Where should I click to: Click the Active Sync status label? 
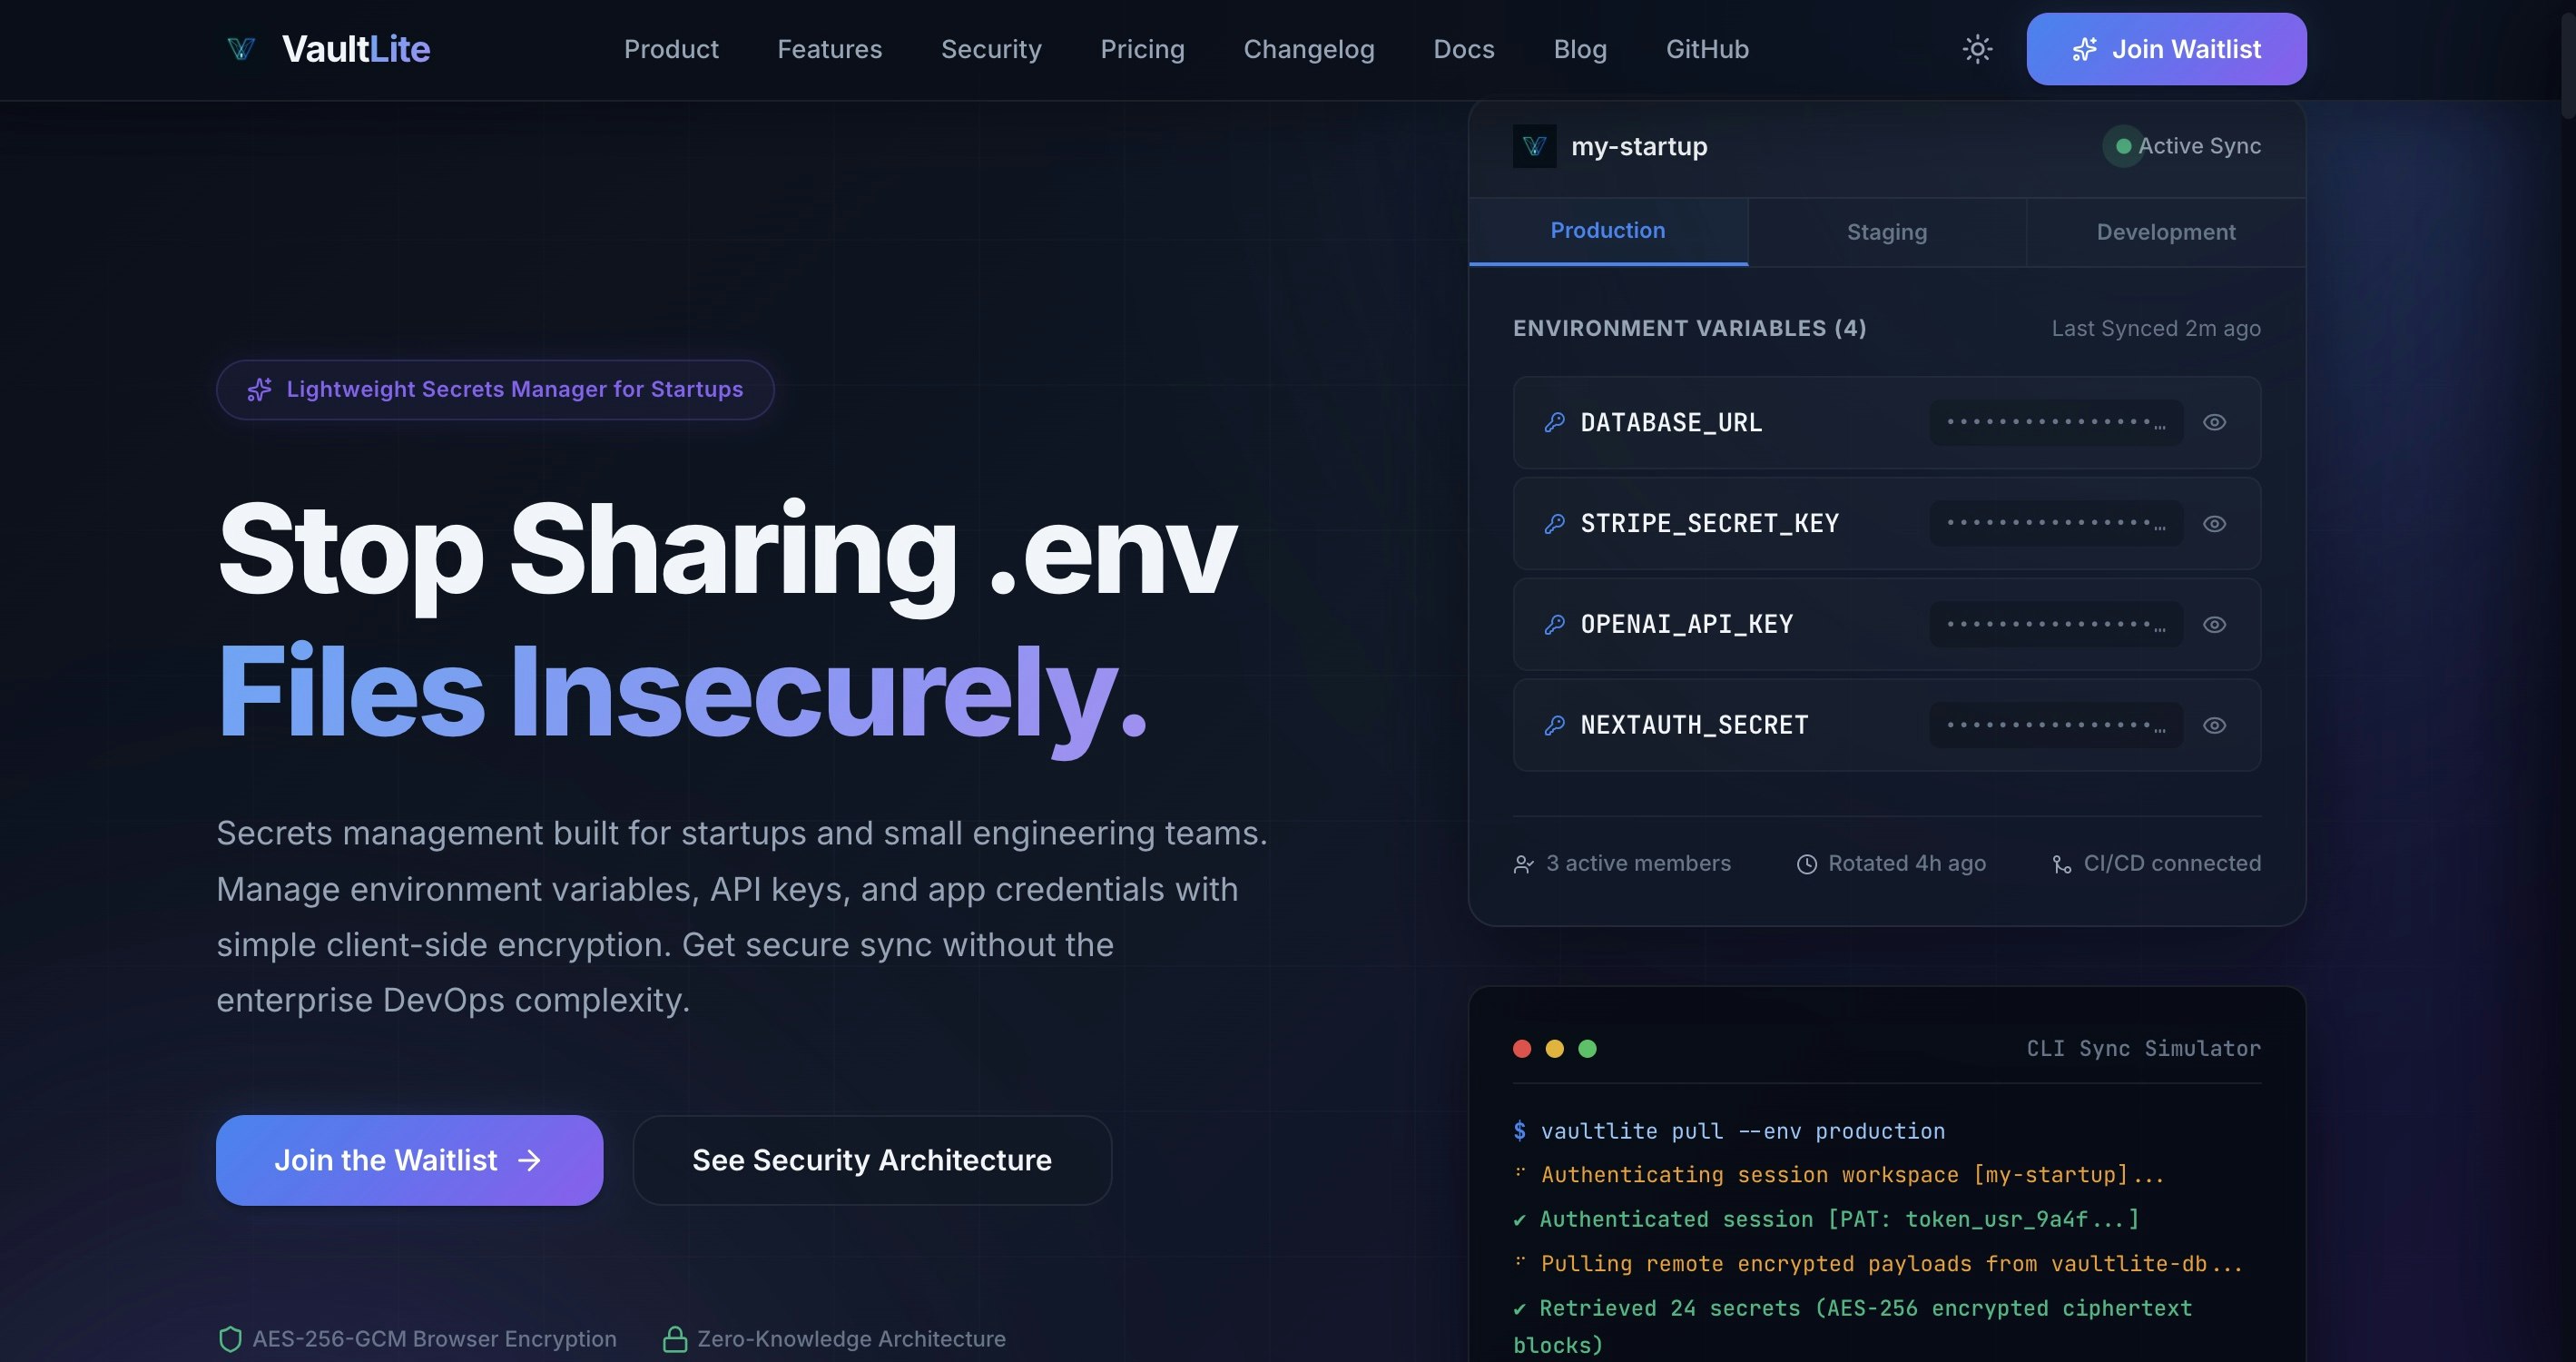[2199, 146]
